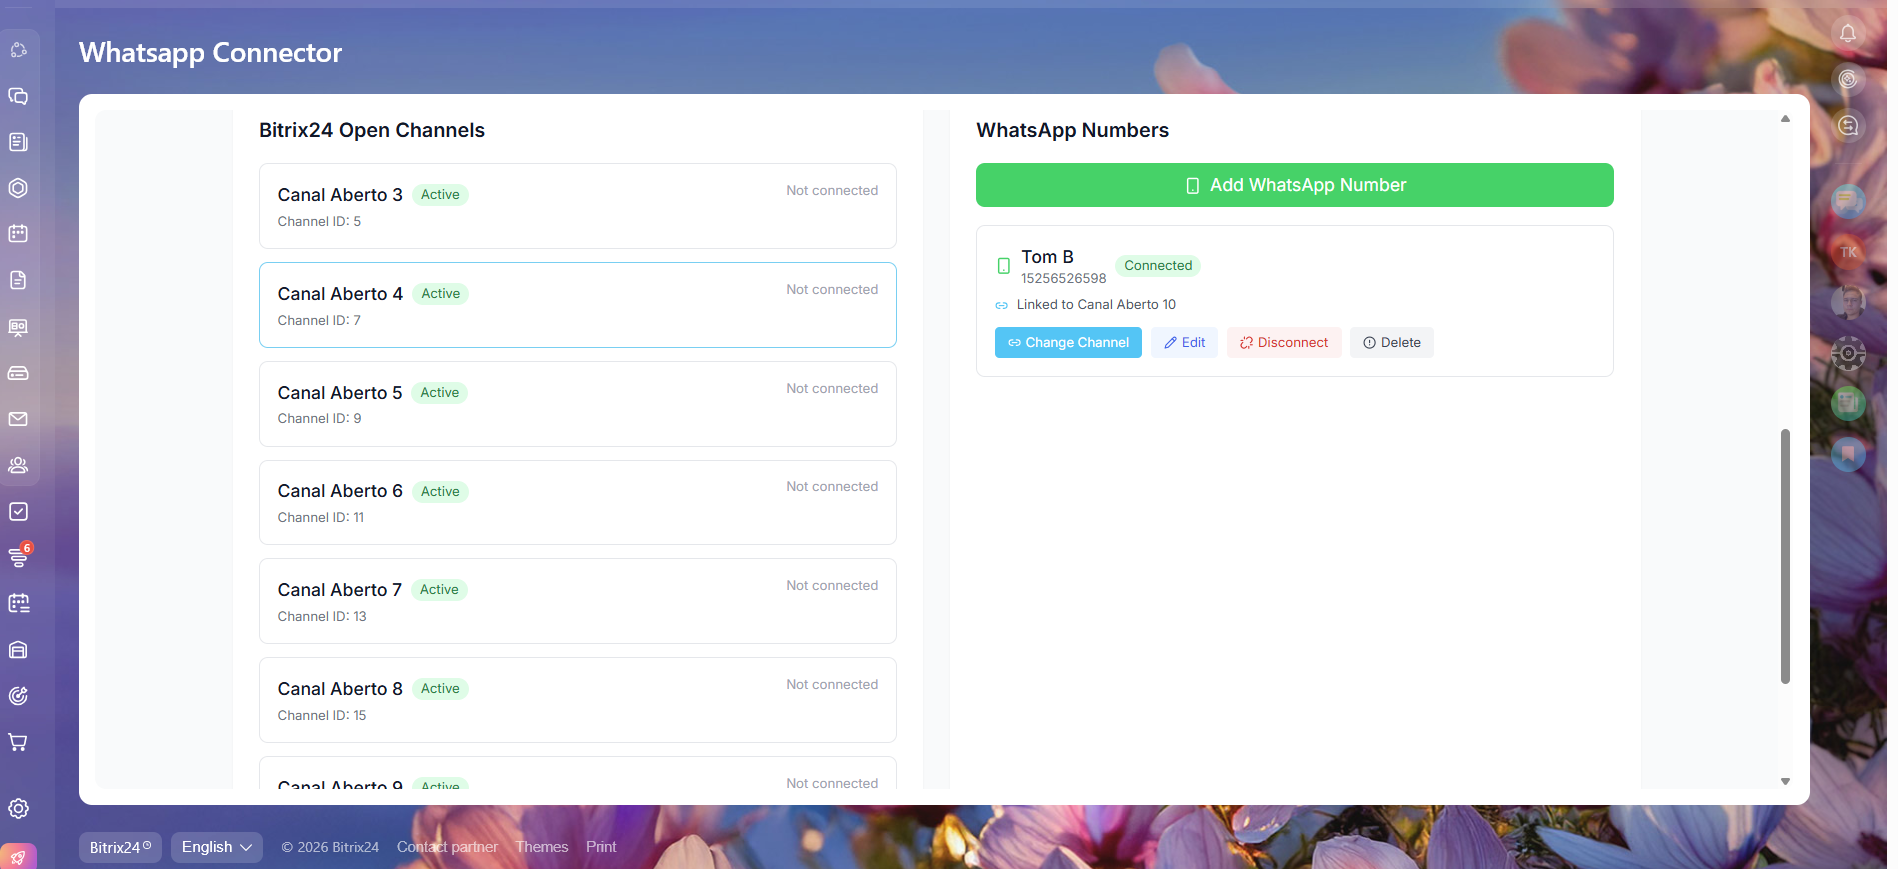Open the shopping cart icon in sidebar
The width and height of the screenshot is (1898, 869).
(x=18, y=742)
